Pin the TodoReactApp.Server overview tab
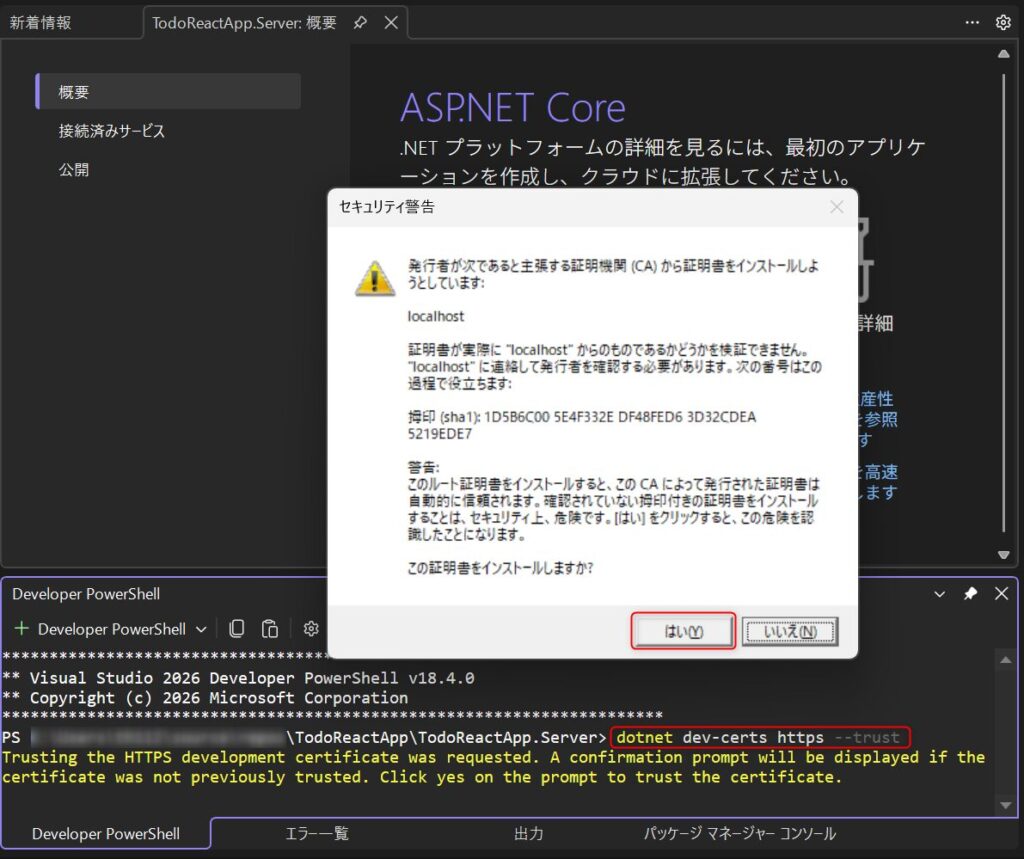Image resolution: width=1024 pixels, height=859 pixels. click(360, 22)
